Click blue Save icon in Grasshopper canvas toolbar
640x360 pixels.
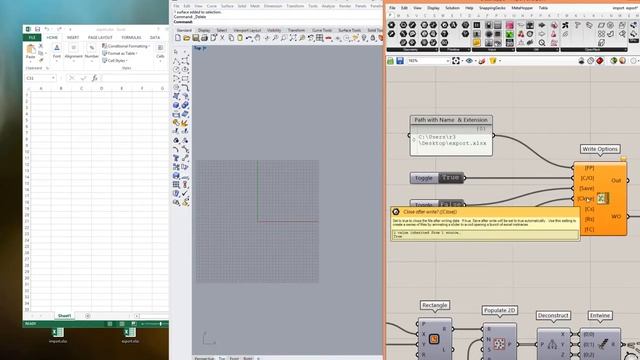coord(400,61)
